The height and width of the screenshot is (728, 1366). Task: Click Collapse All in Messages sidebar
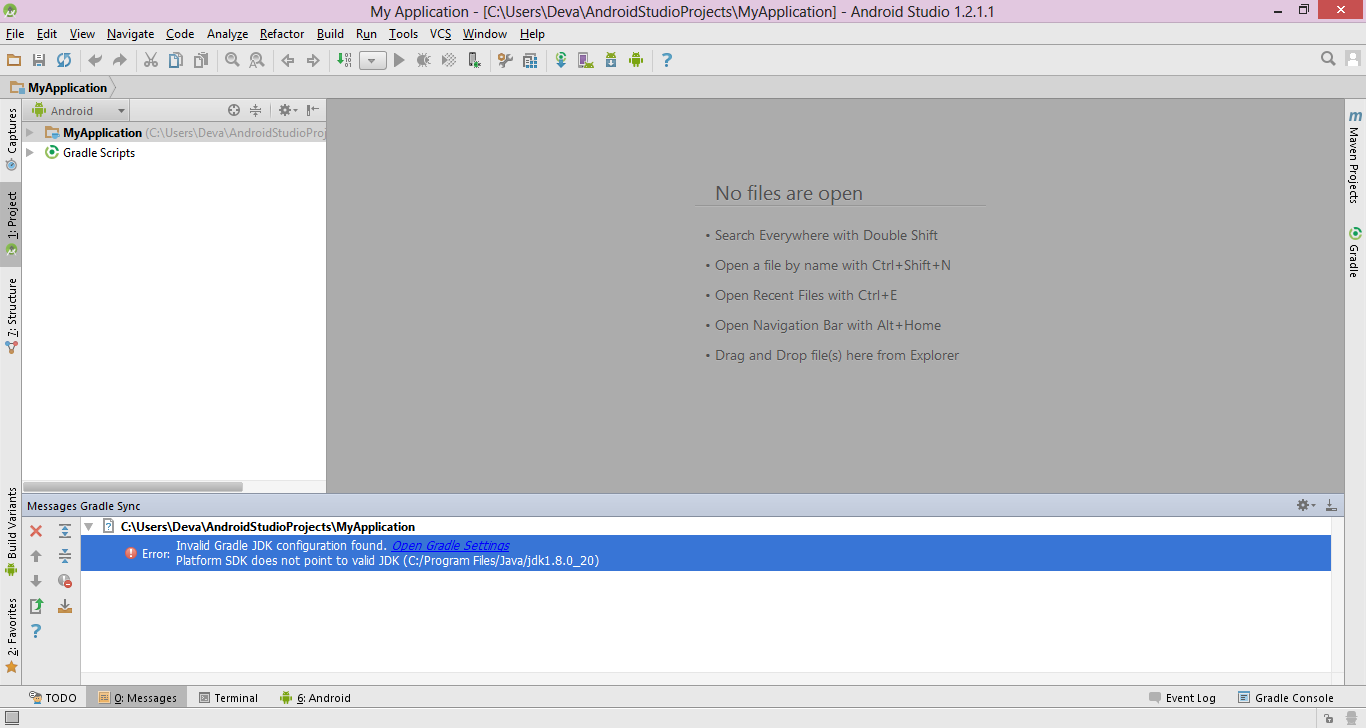pyautogui.click(x=65, y=556)
